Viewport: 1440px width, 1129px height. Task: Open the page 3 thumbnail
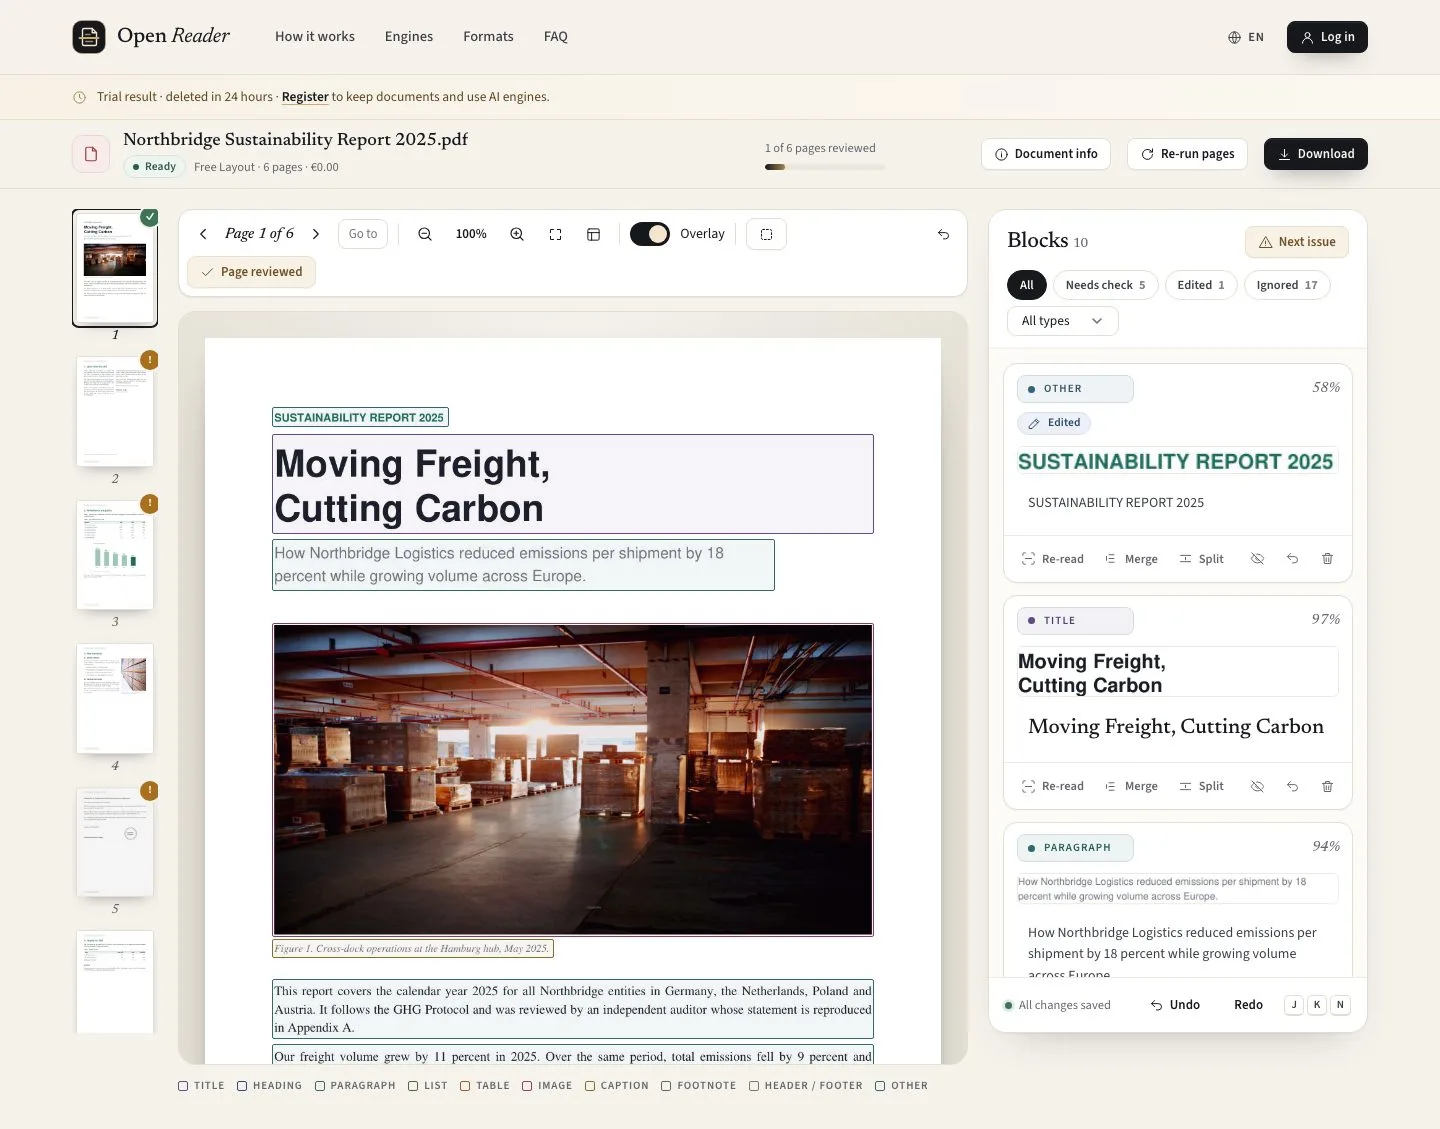point(115,555)
